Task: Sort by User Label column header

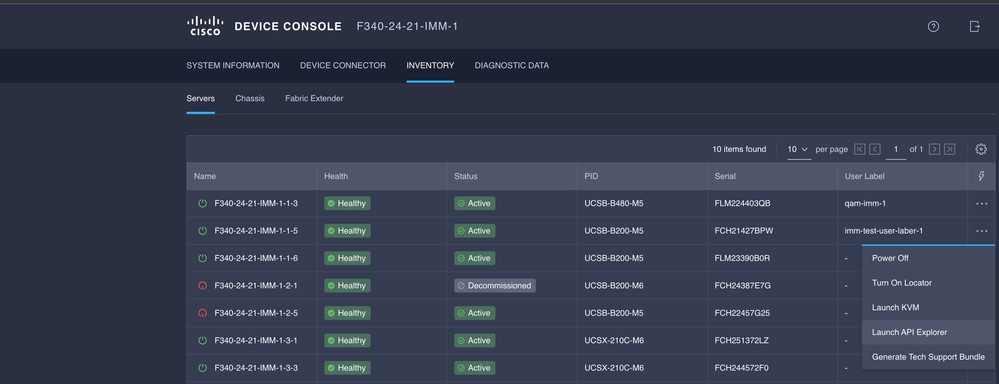Action: tap(865, 176)
